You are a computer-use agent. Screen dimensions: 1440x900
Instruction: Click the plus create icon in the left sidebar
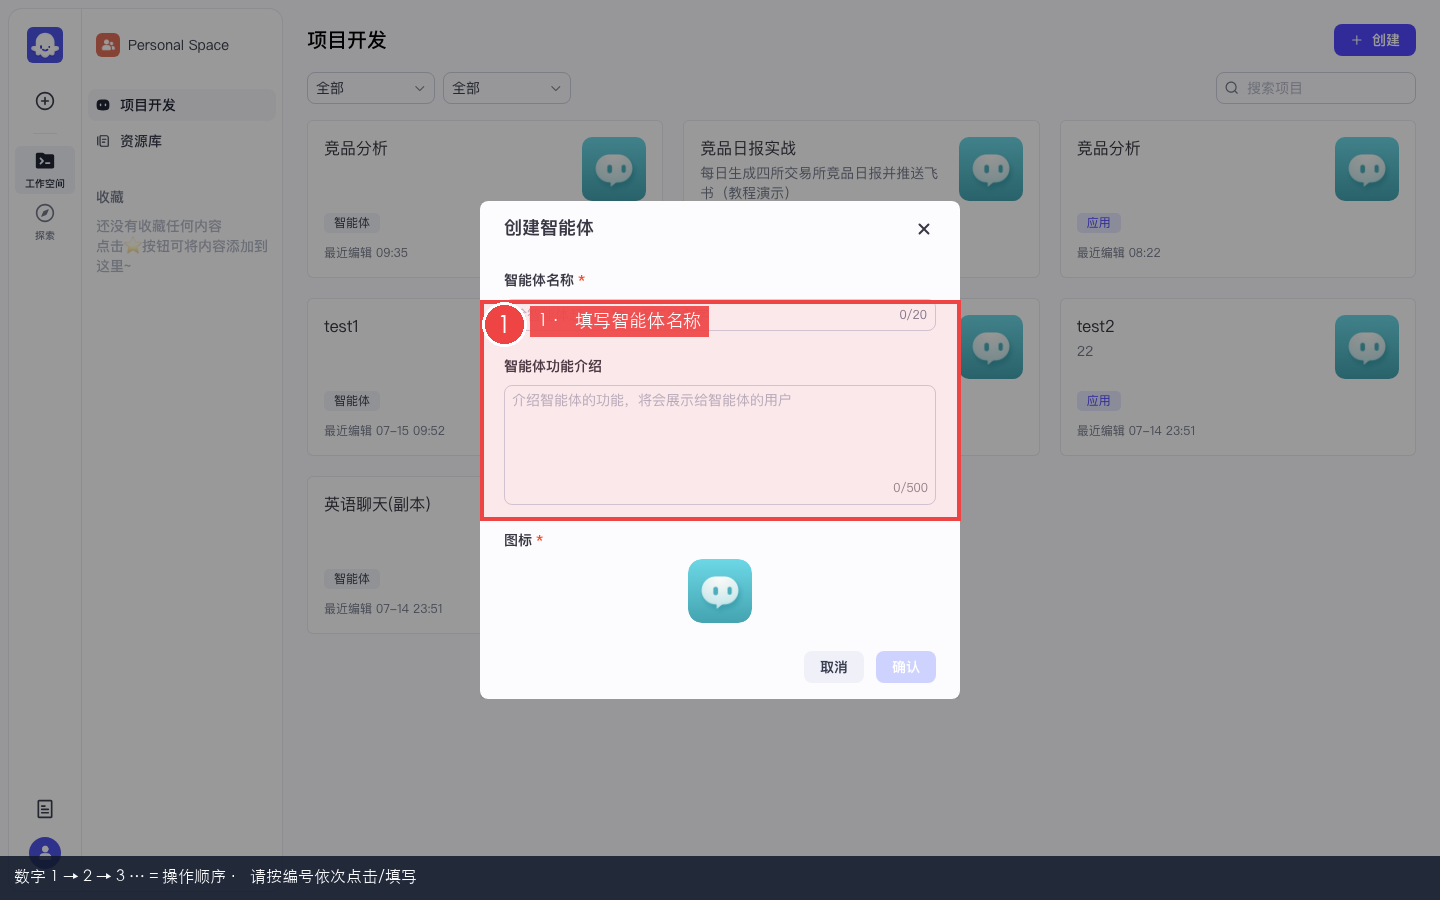(x=45, y=101)
